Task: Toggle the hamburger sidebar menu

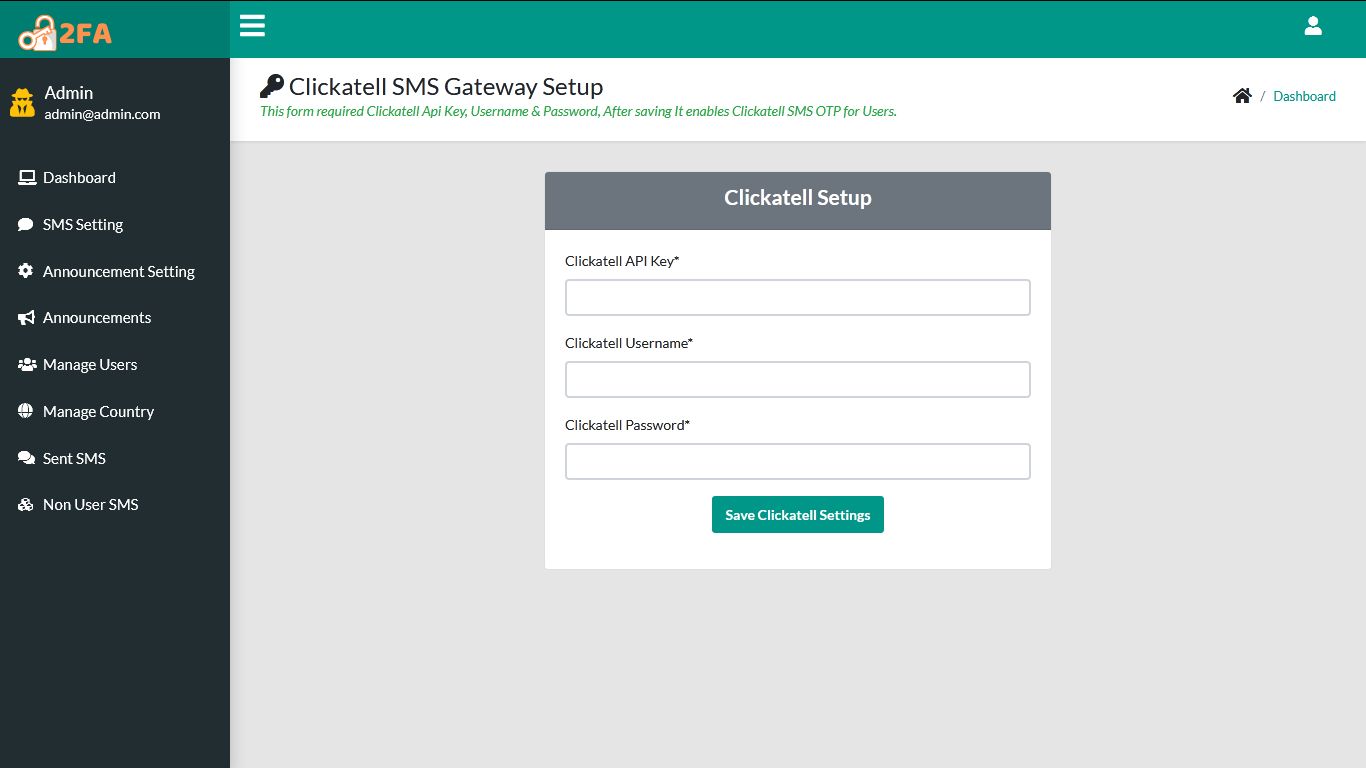Action: point(252,26)
